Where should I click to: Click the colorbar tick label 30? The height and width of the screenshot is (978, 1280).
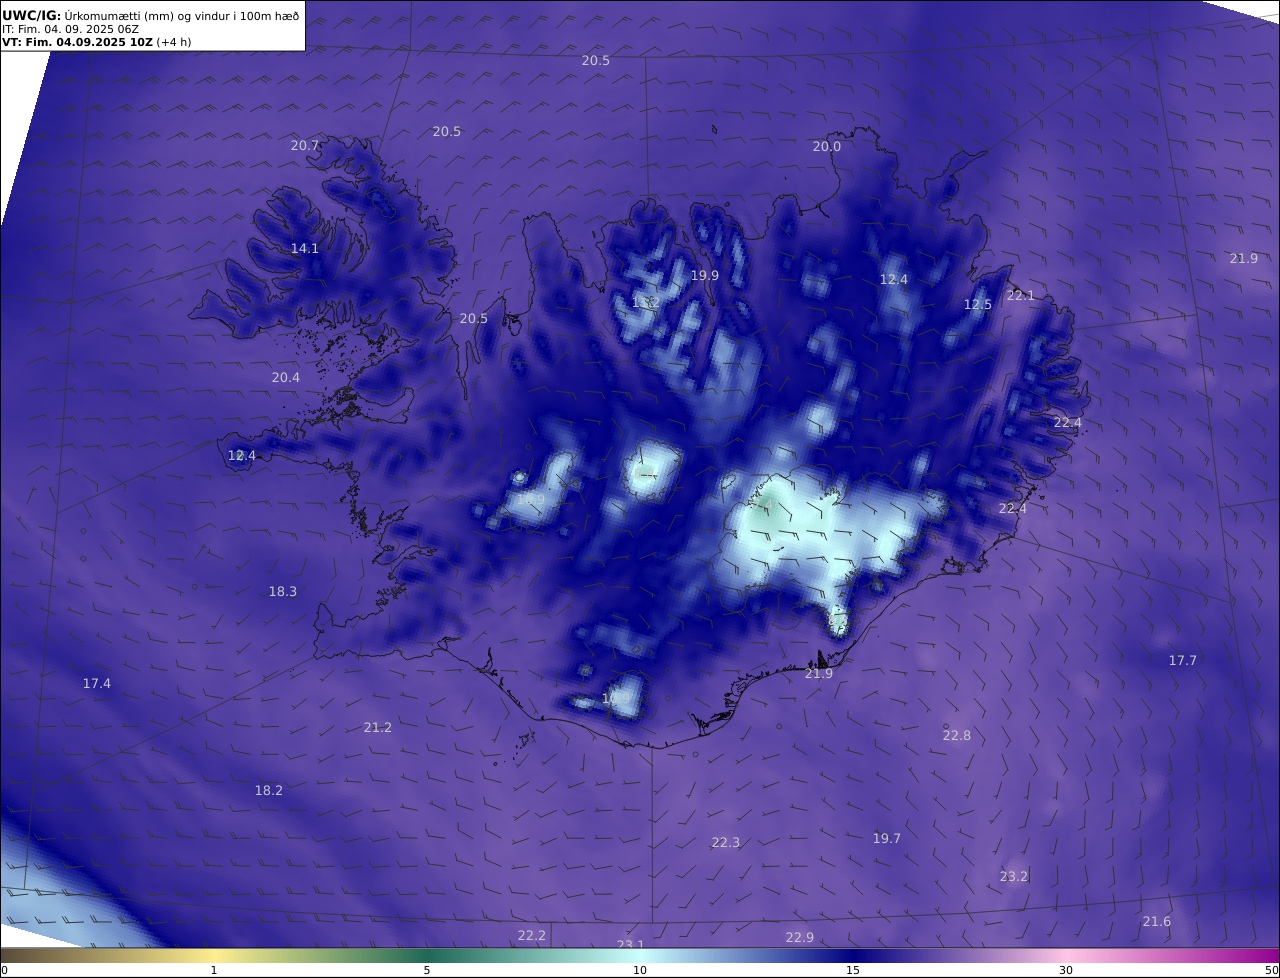pos(1066,970)
